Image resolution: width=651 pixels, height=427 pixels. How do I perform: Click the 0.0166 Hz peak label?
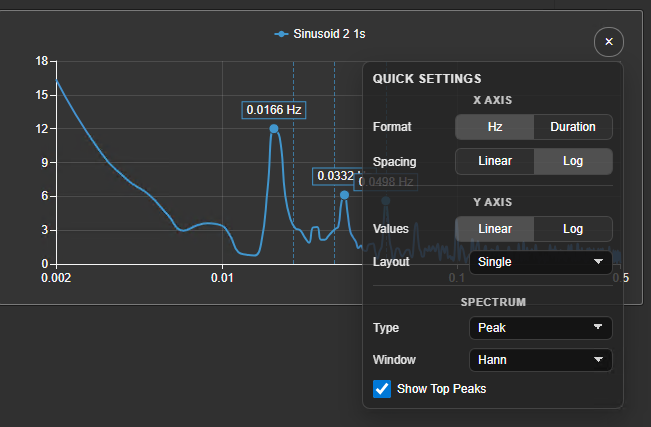click(x=274, y=110)
